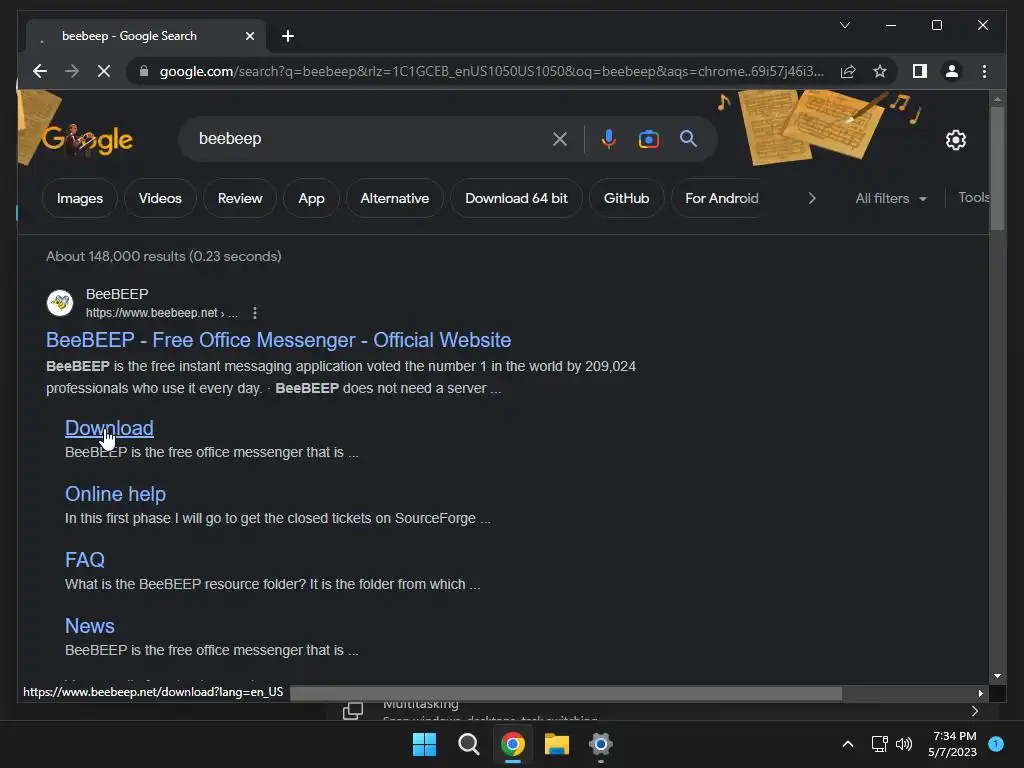
Task: Open Windows taskbar search
Action: click(x=468, y=744)
